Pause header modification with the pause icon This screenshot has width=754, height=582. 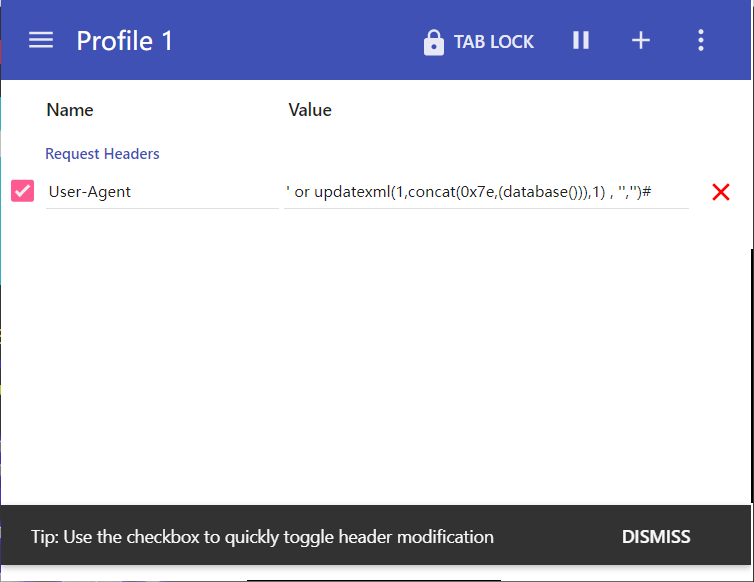point(581,40)
